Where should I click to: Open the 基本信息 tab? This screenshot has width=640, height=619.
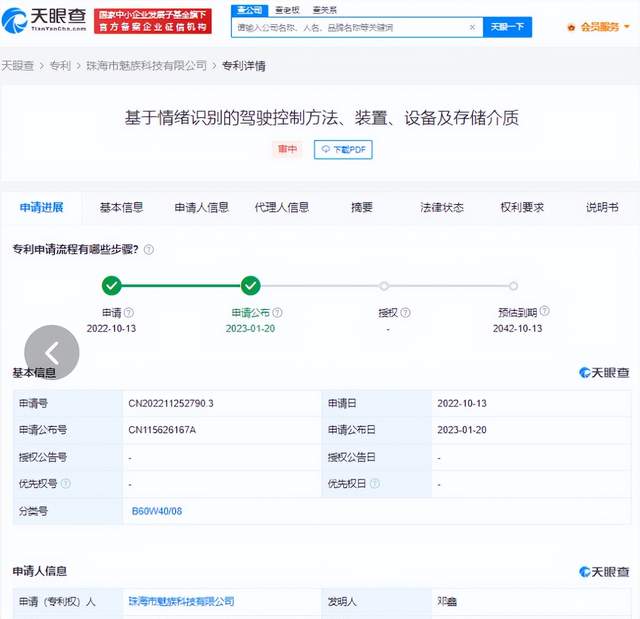click(x=122, y=208)
